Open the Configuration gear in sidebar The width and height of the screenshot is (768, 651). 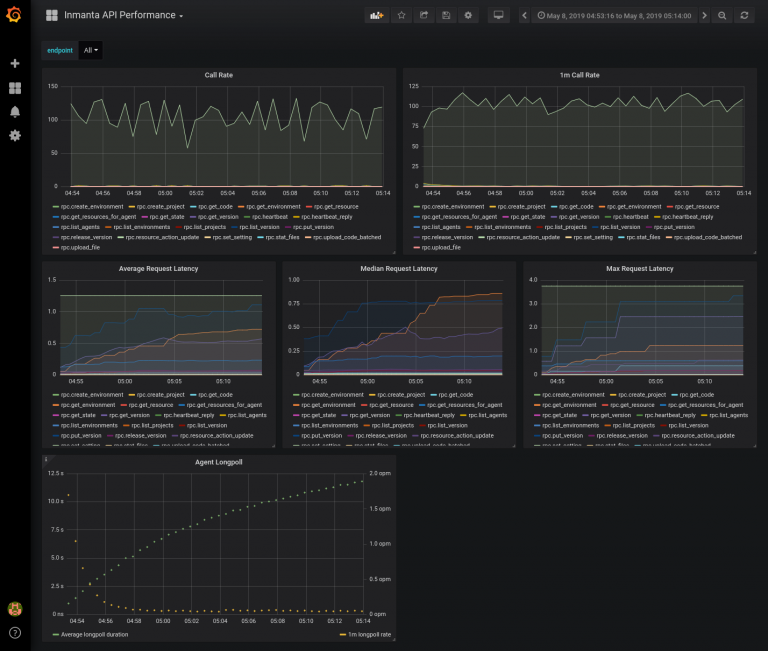[x=15, y=136]
